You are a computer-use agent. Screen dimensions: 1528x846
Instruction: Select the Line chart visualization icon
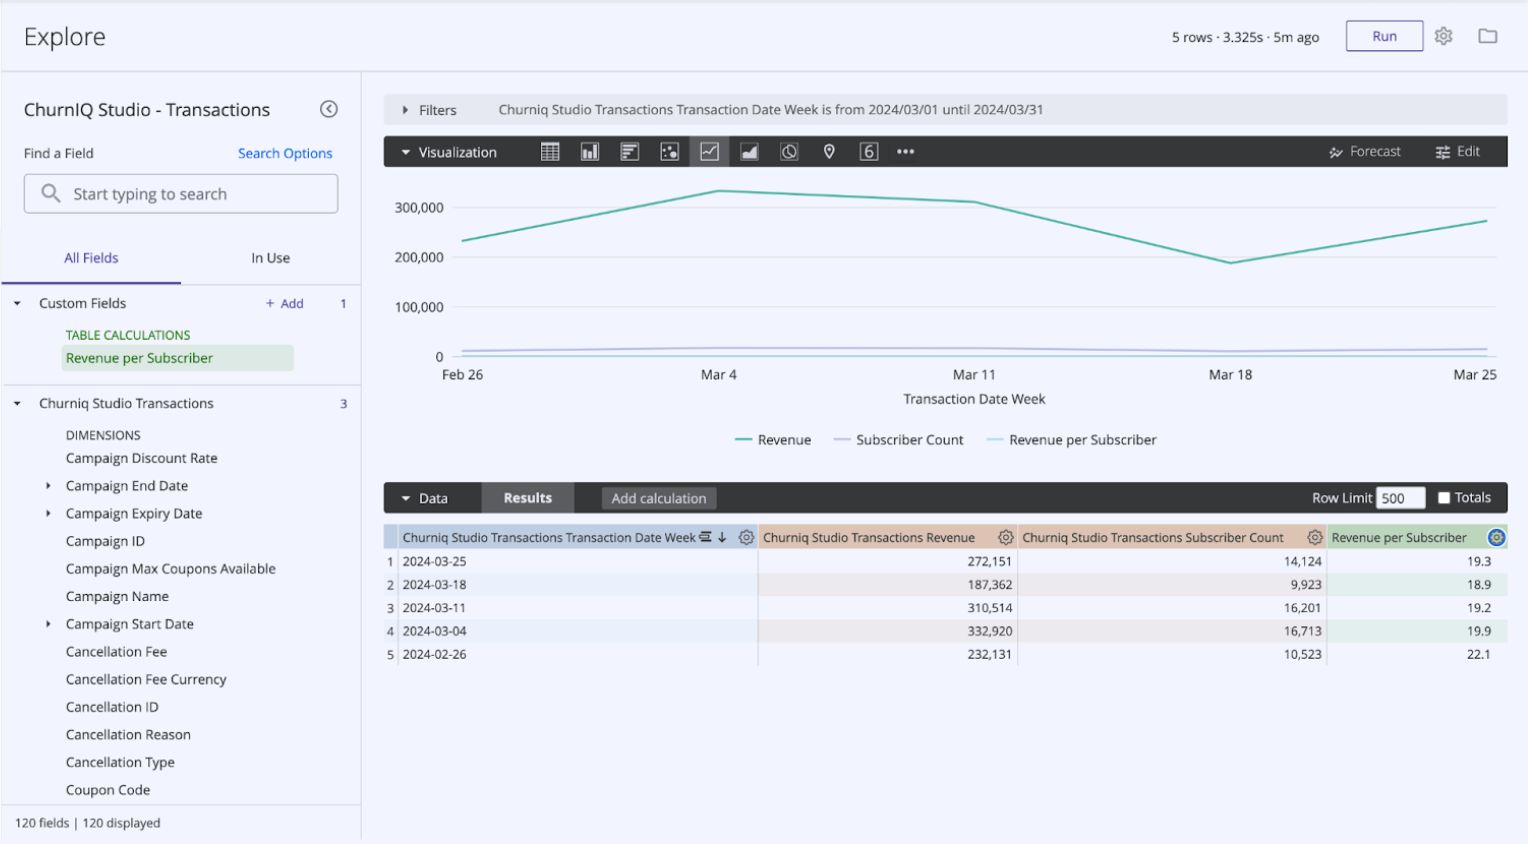pos(709,152)
